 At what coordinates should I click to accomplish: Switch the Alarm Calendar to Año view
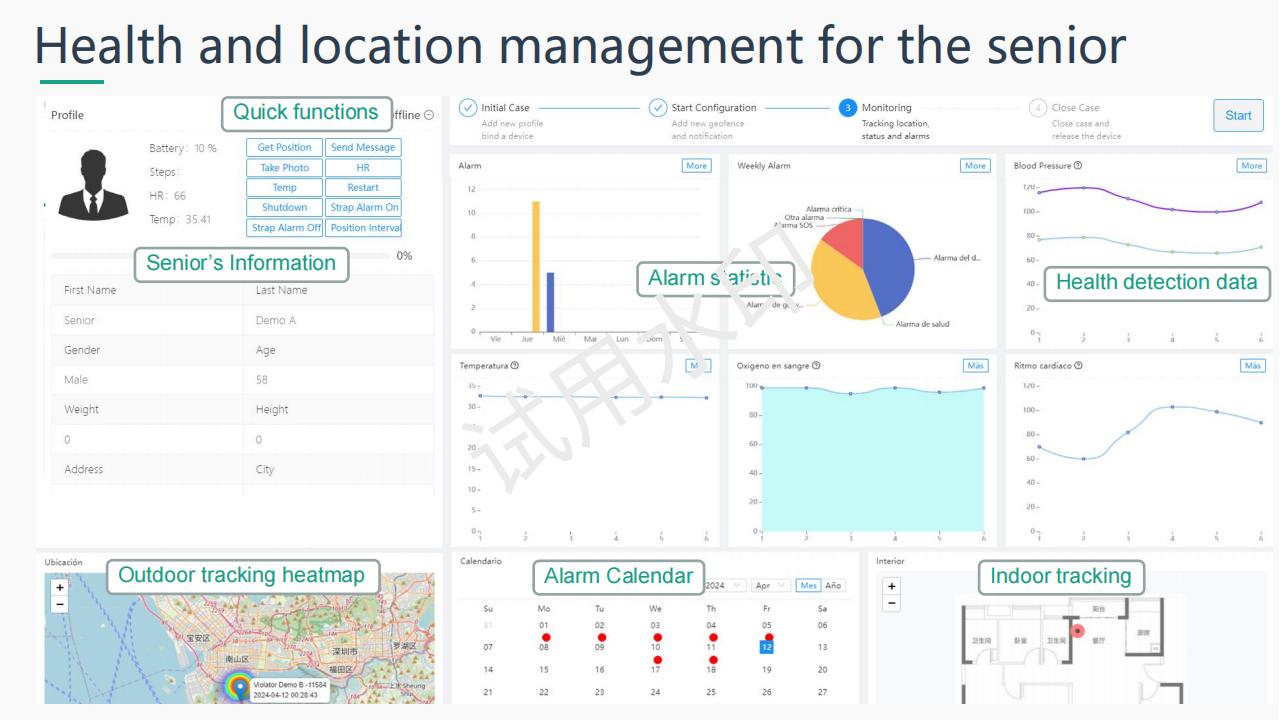(x=833, y=585)
